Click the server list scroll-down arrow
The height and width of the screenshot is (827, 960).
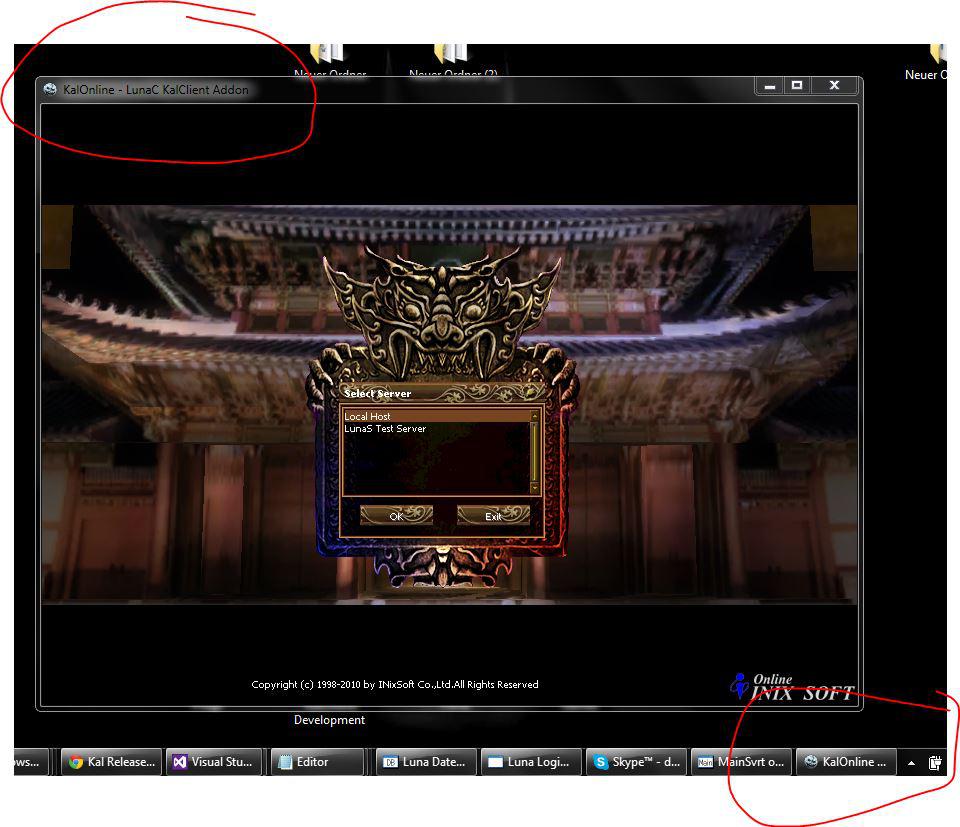(x=536, y=490)
